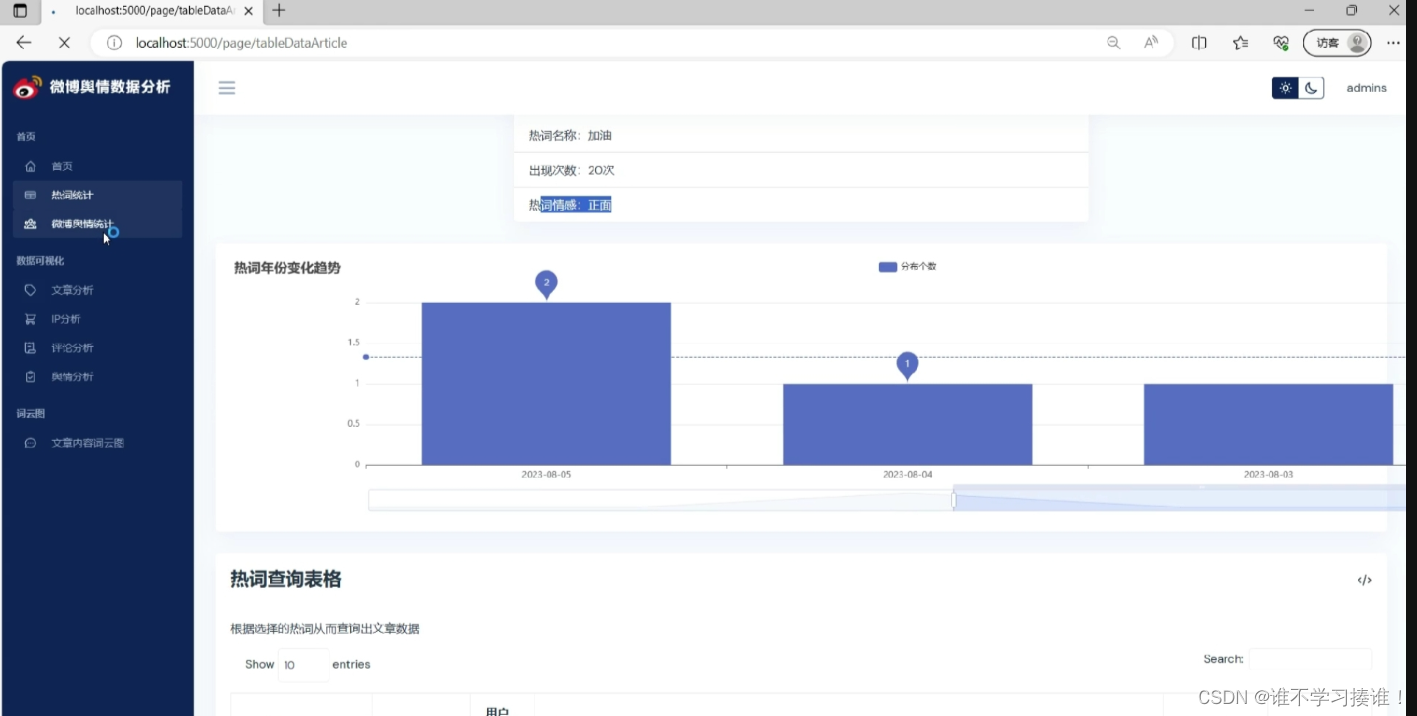Click the table Search input field
The width and height of the screenshot is (1417, 716).
(1309, 660)
